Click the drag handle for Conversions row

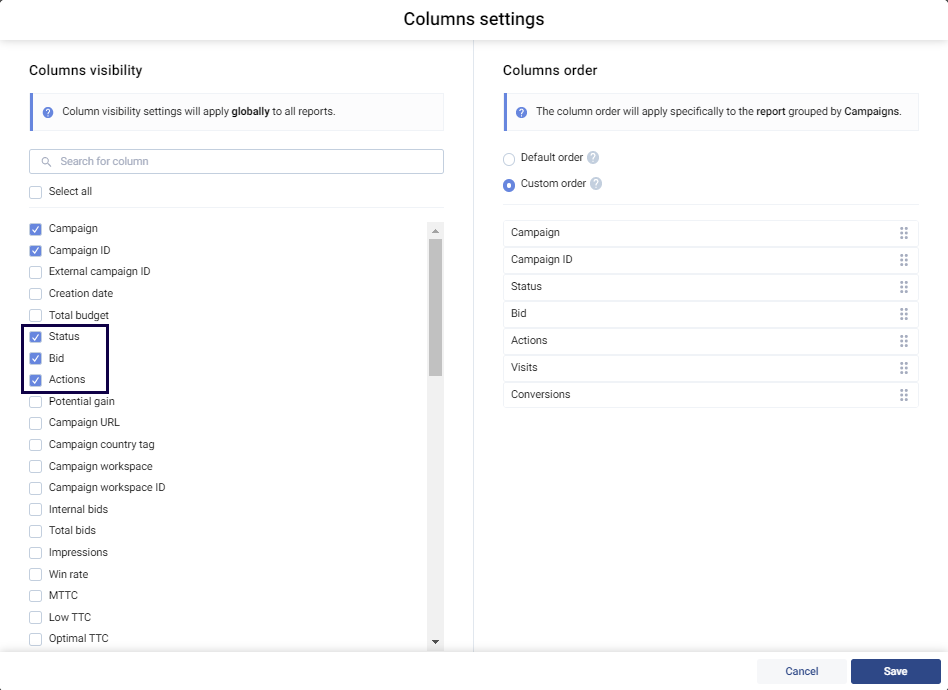pos(903,395)
